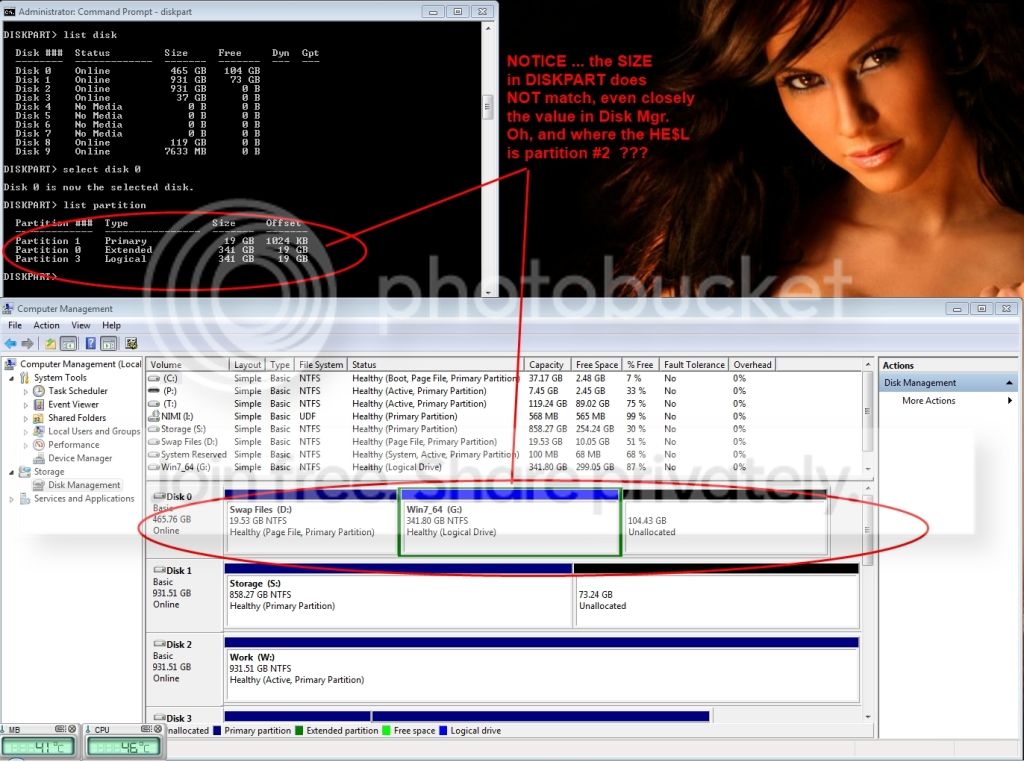This screenshot has height=762, width=1024.
Task: Toggle Show/Hide Console Tree toolbar icon
Action: (69, 343)
